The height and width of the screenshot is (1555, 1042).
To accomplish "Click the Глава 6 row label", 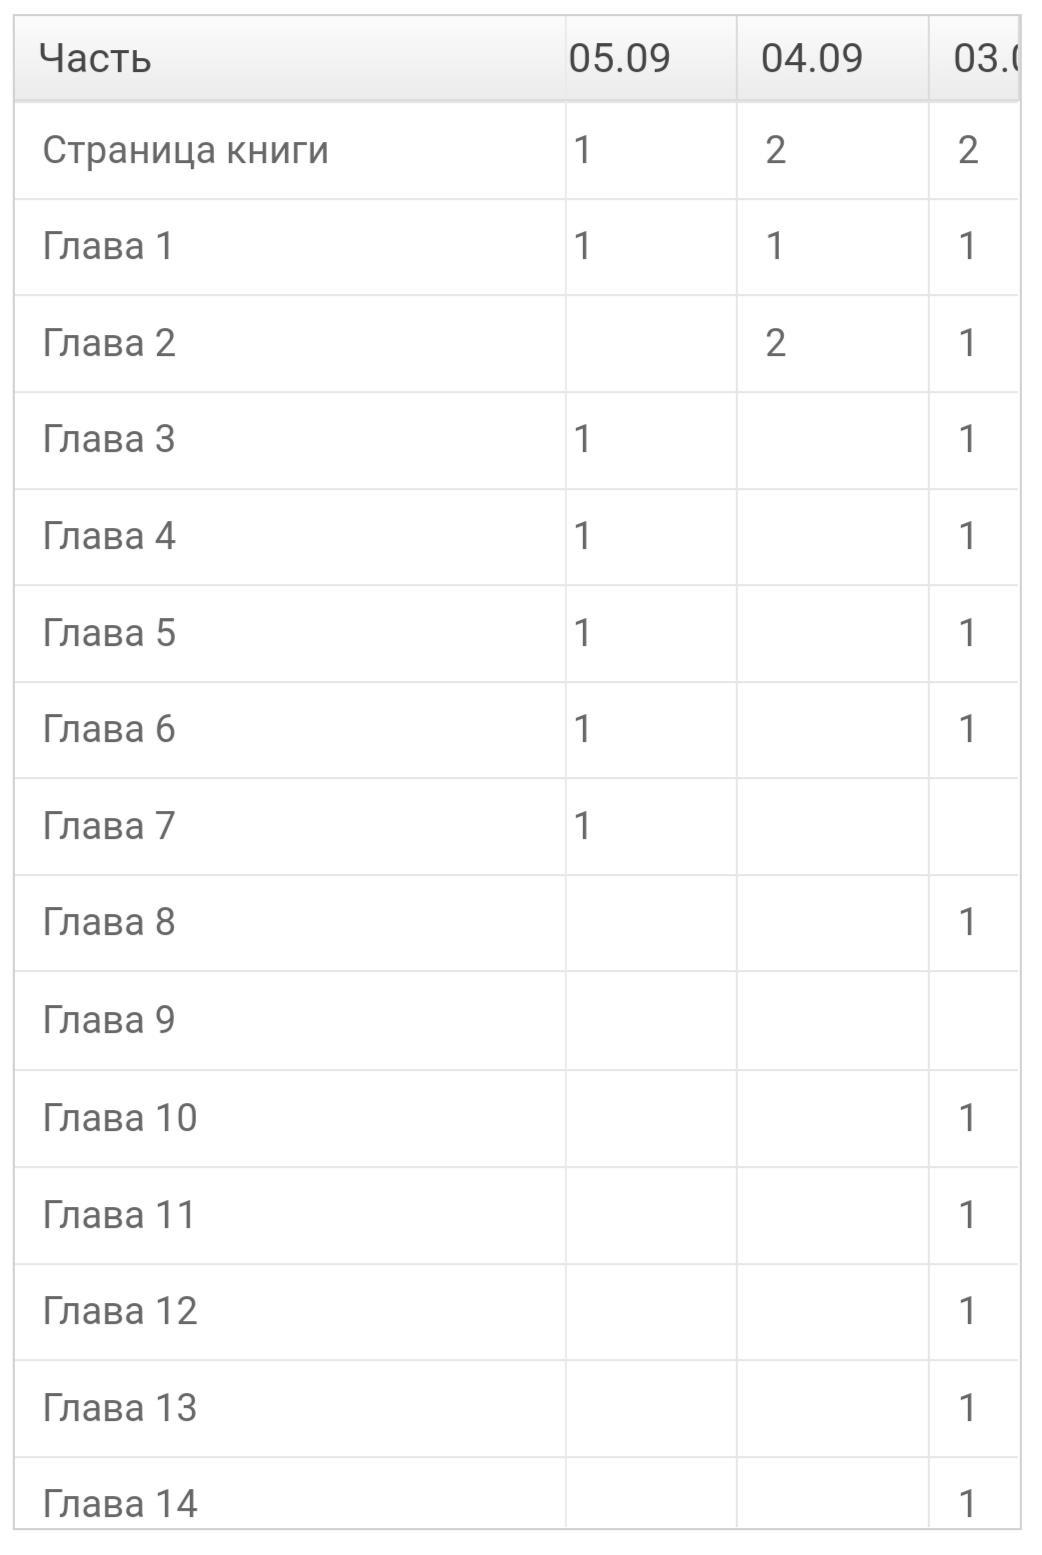I will [x=109, y=729].
